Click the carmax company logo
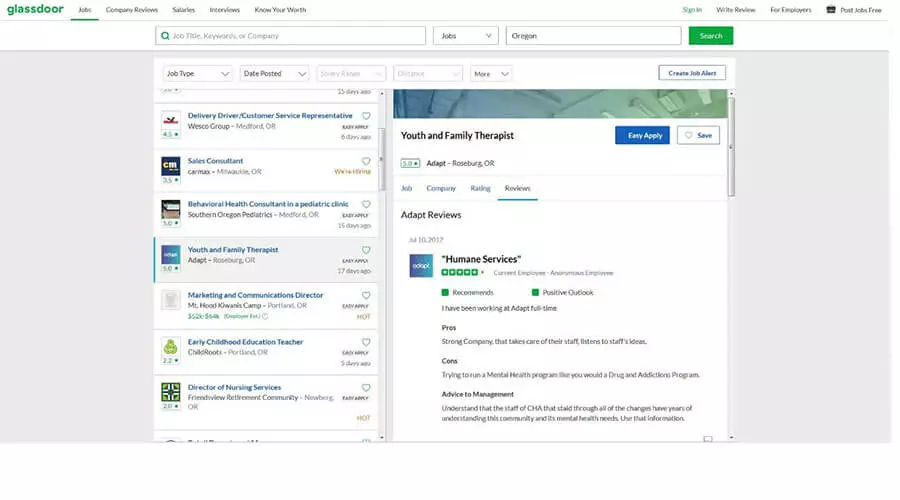Viewport: 900px width, 500px height. point(170,166)
